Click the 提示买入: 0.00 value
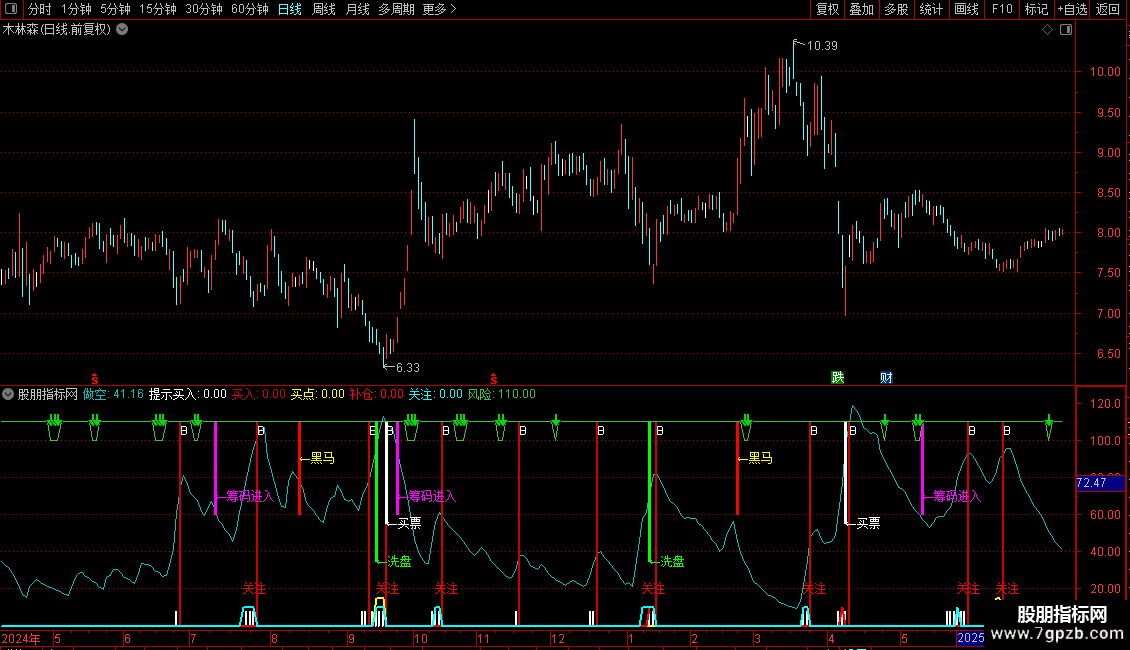 point(187,394)
